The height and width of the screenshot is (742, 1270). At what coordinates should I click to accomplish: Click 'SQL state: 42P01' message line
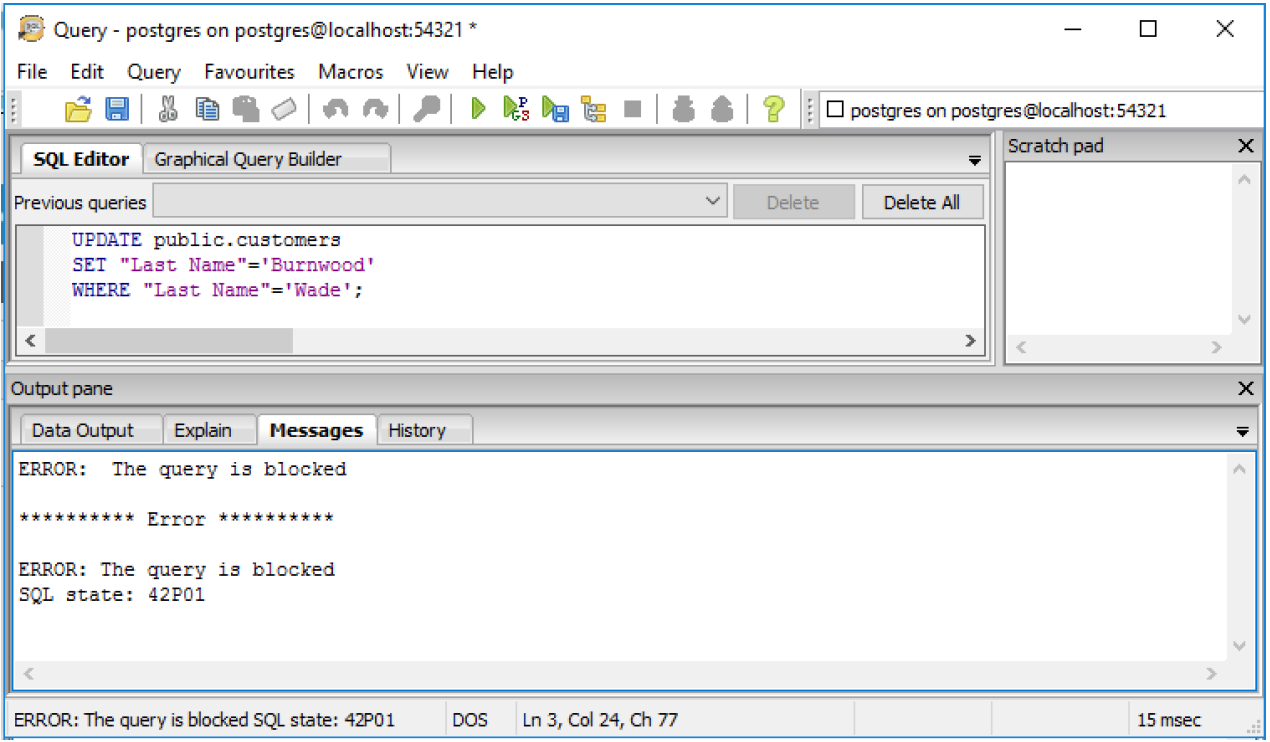[x=112, y=595]
